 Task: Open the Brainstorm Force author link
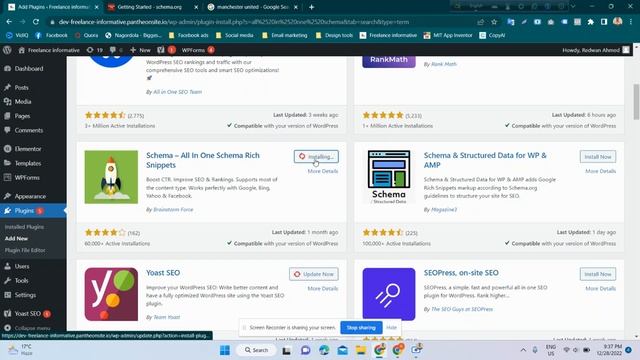pos(173,209)
